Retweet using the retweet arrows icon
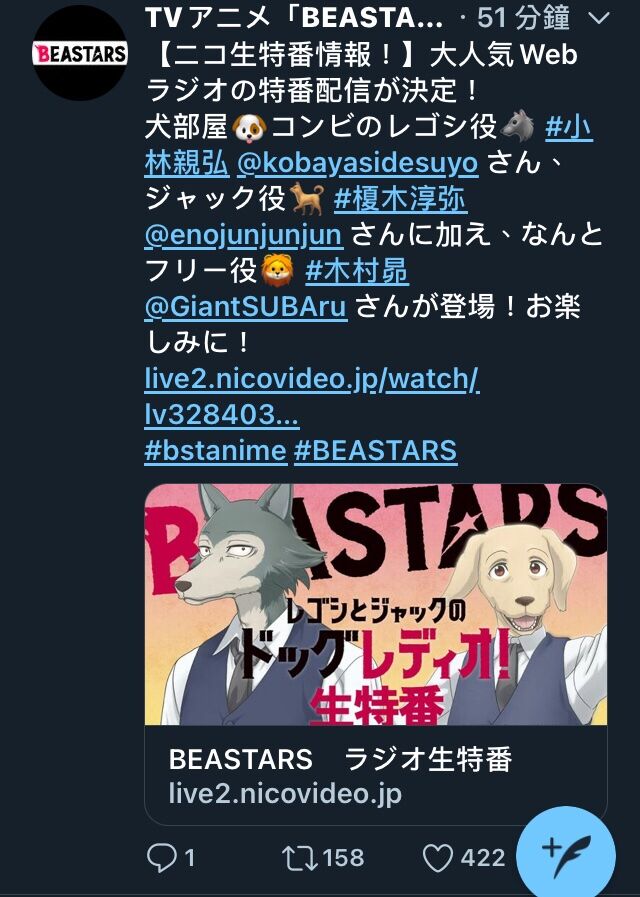 pyautogui.click(x=300, y=858)
